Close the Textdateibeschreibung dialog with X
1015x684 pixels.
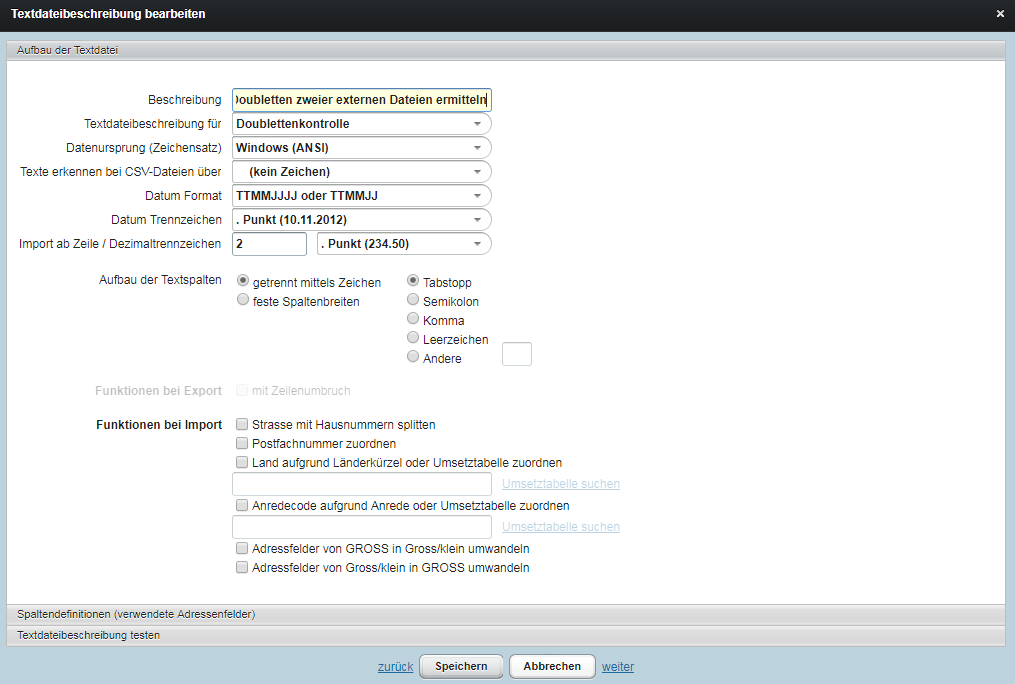coord(1000,14)
